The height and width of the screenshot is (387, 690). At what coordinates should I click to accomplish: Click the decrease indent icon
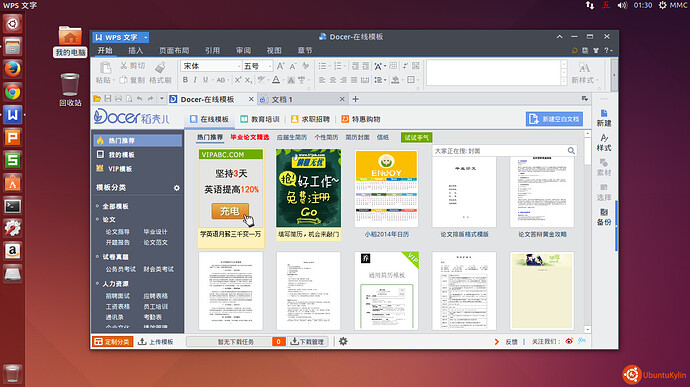(355, 66)
